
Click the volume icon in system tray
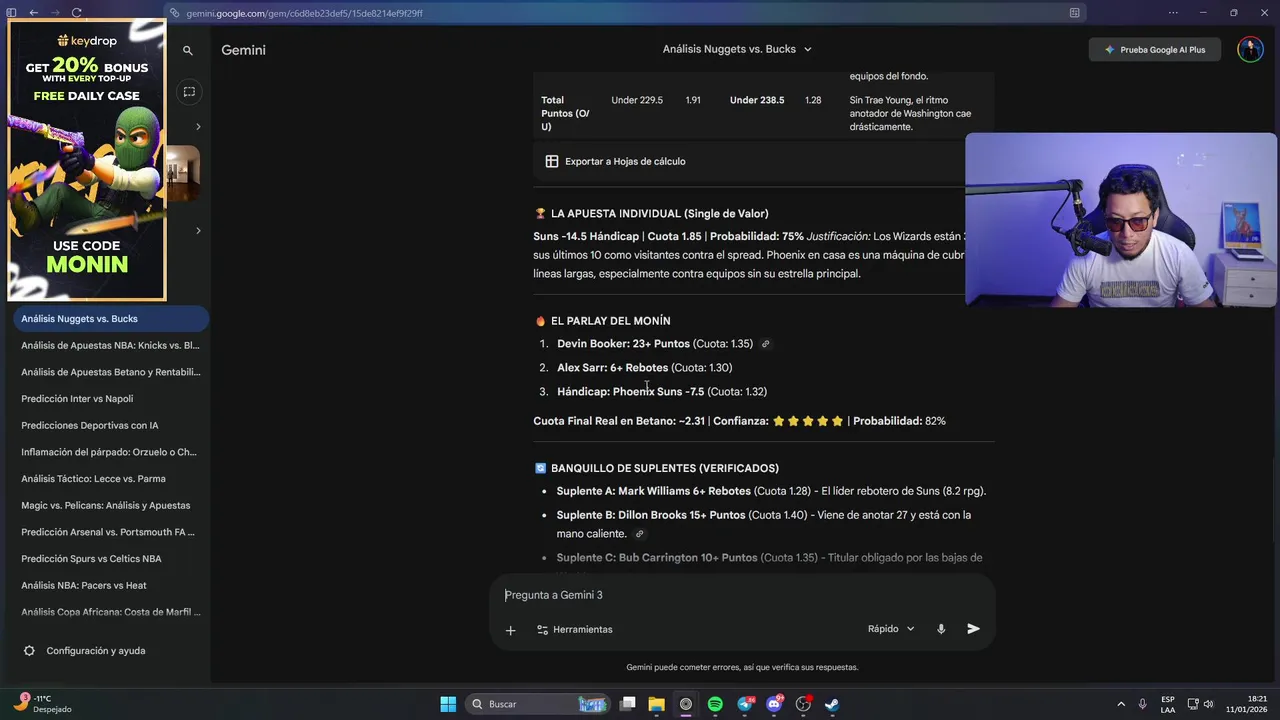coord(1209,704)
